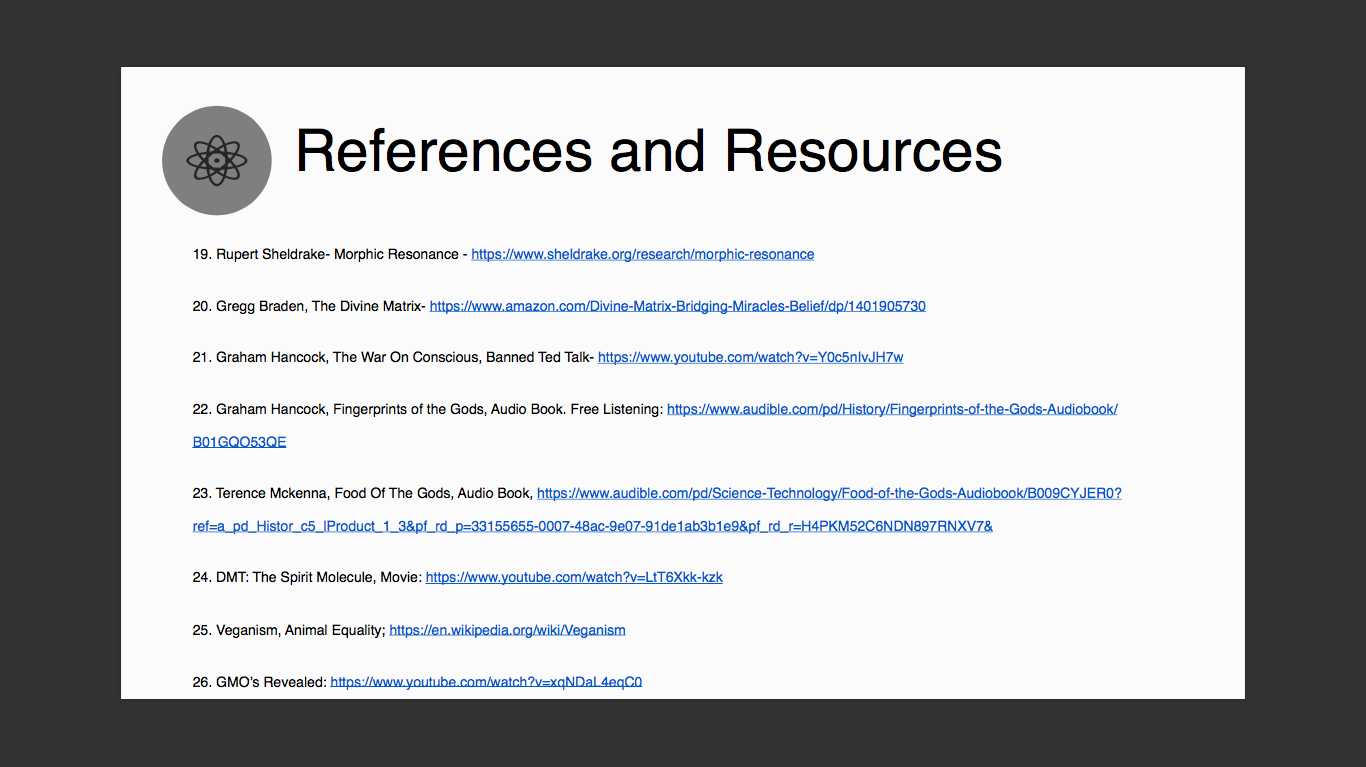Image resolution: width=1366 pixels, height=767 pixels.
Task: Open the Food of the Gods Audible link
Action: [829, 493]
